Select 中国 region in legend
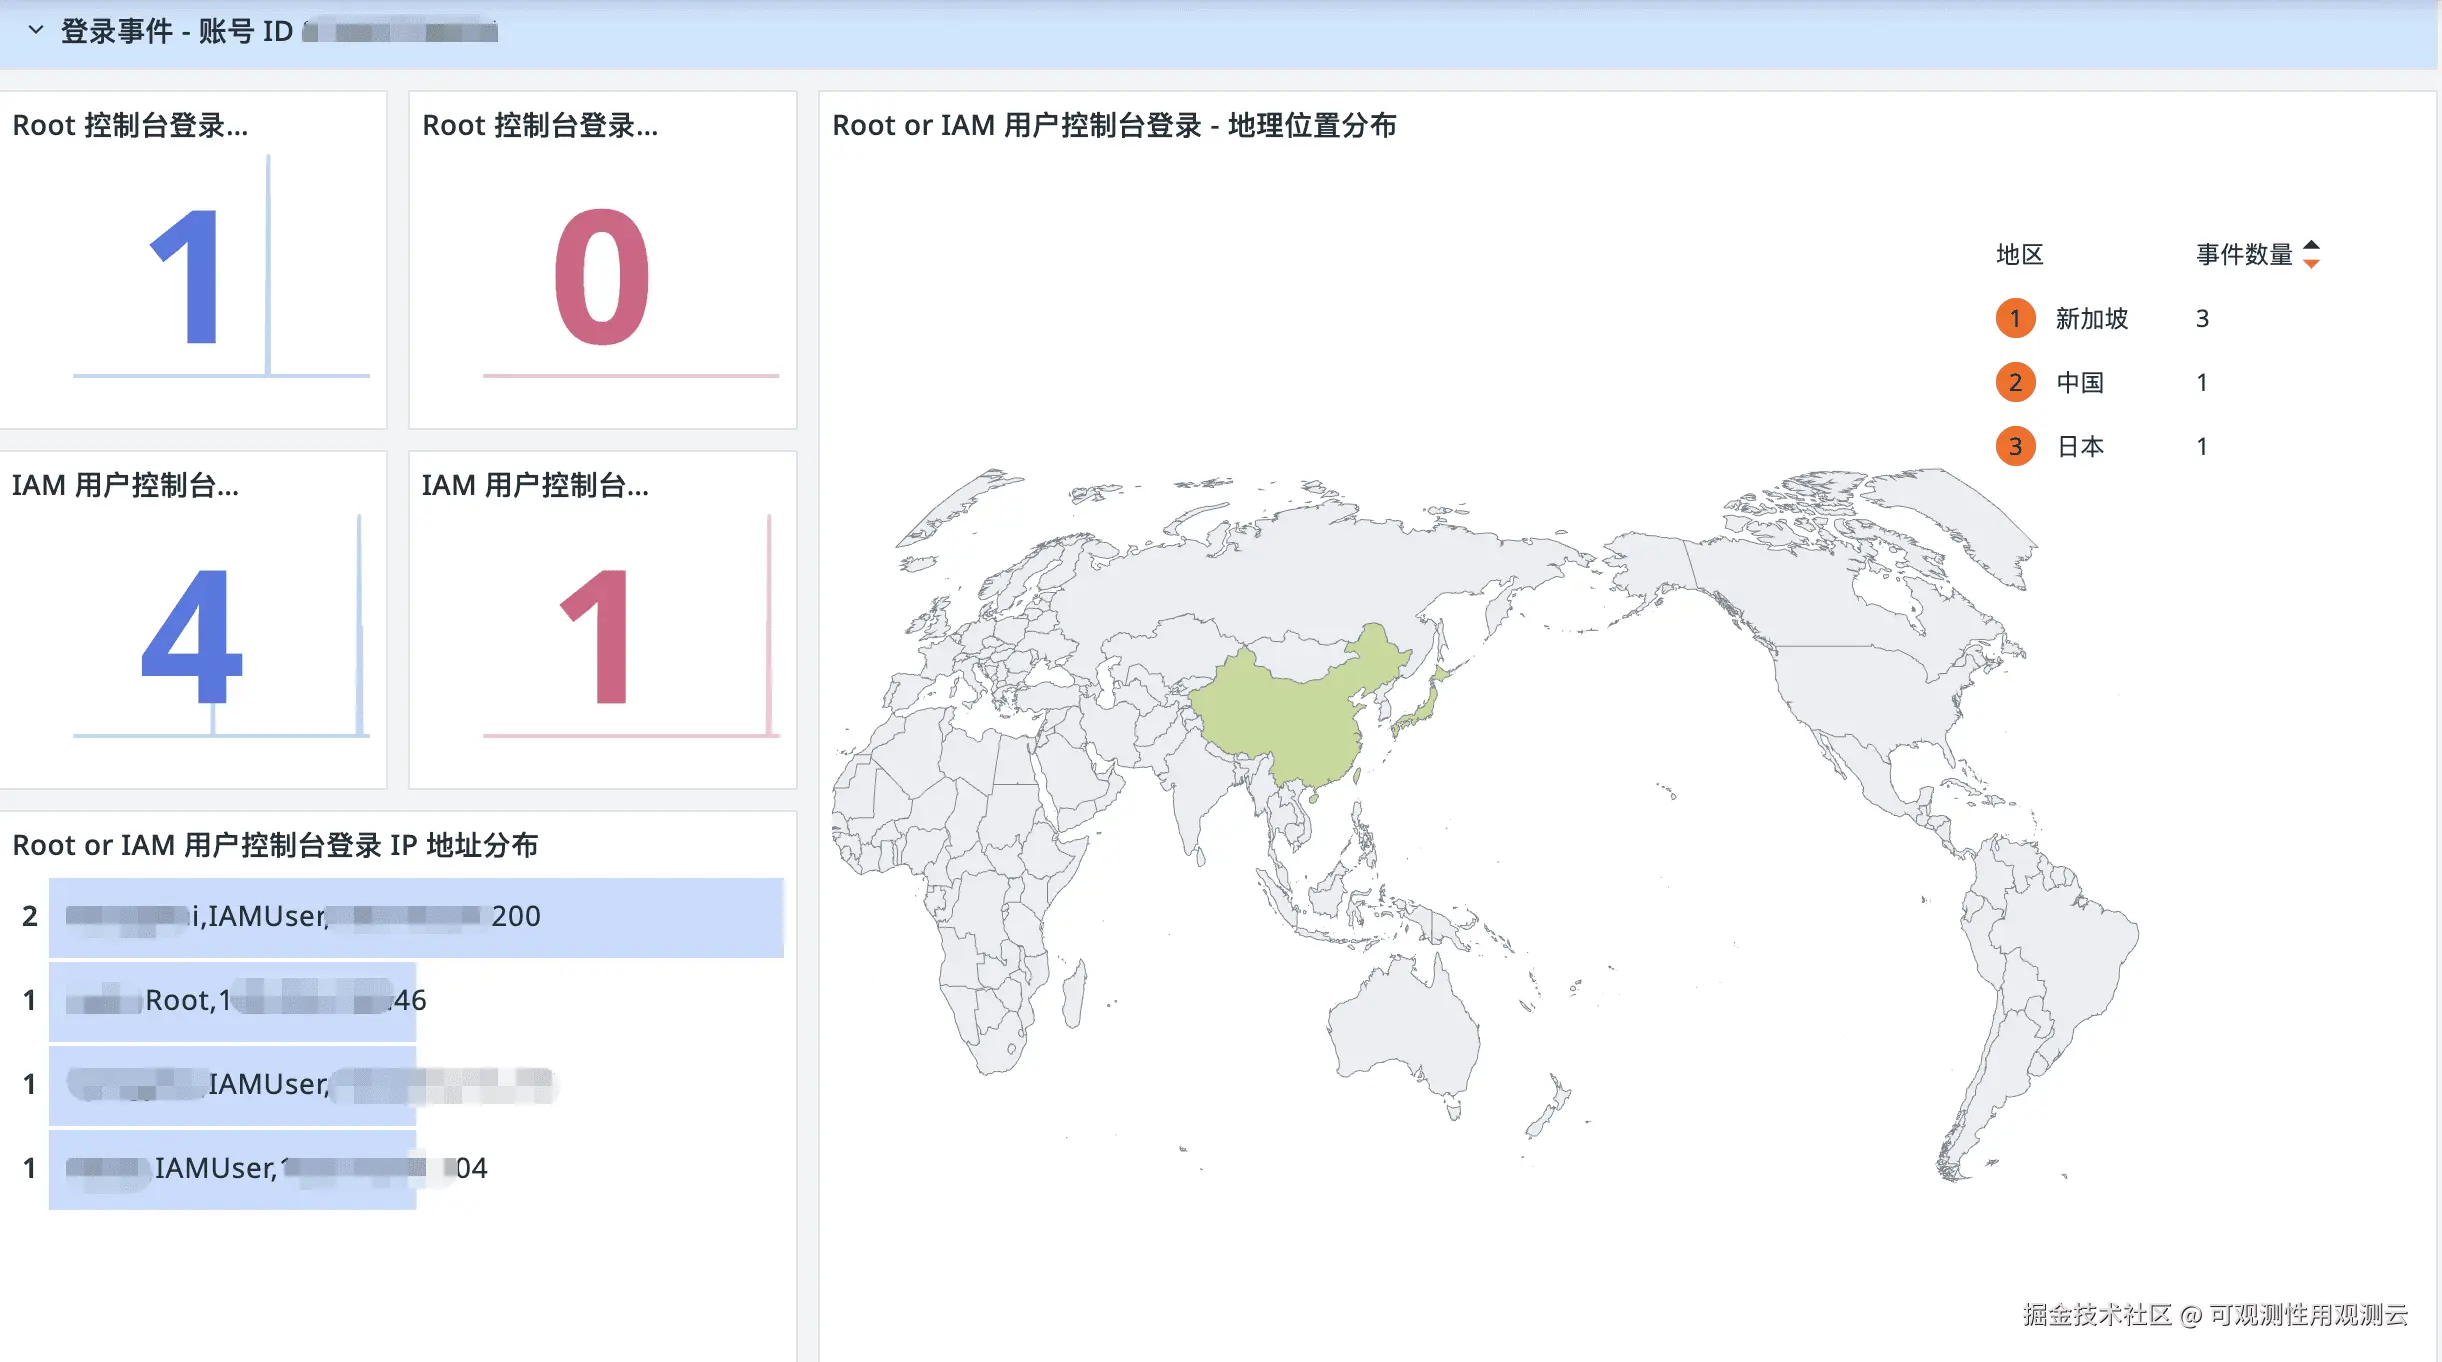 tap(2080, 383)
